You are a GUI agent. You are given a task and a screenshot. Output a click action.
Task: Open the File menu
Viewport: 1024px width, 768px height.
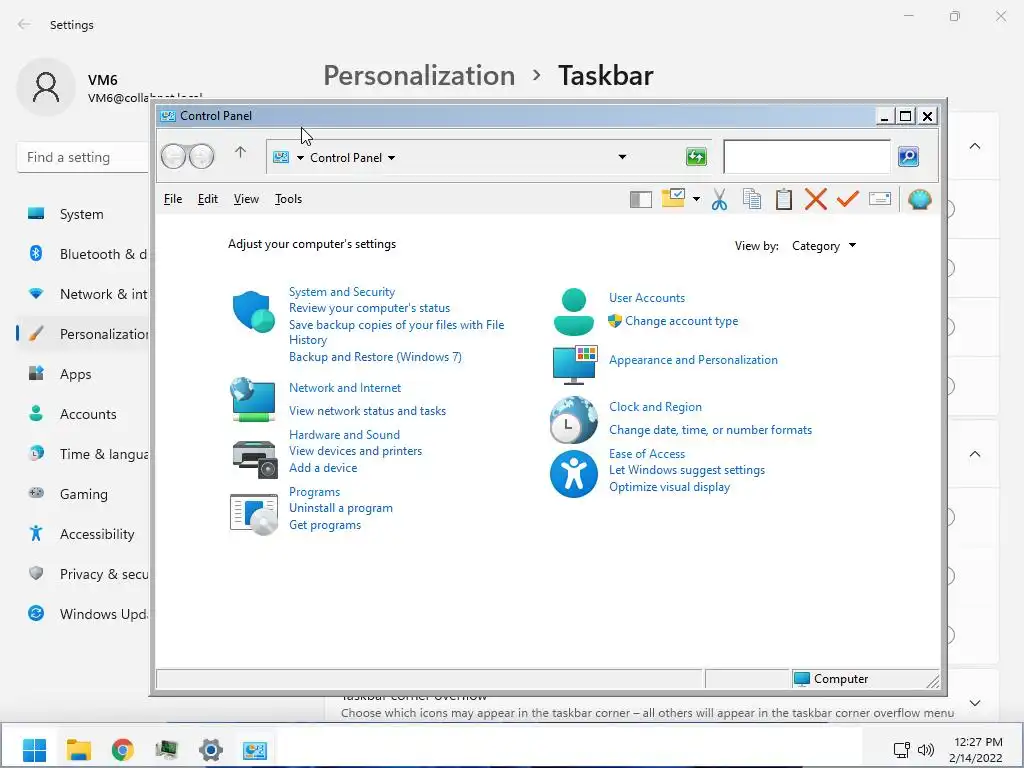pyautogui.click(x=173, y=199)
